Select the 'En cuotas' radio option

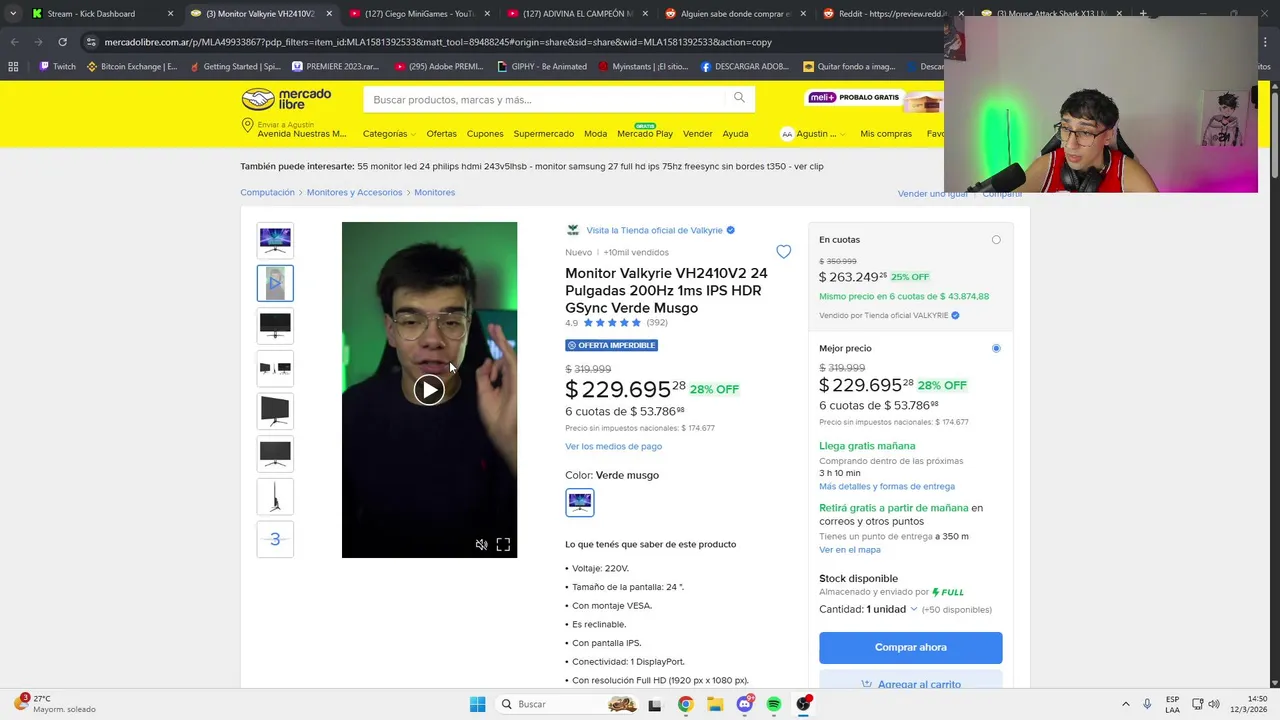[x=996, y=240]
